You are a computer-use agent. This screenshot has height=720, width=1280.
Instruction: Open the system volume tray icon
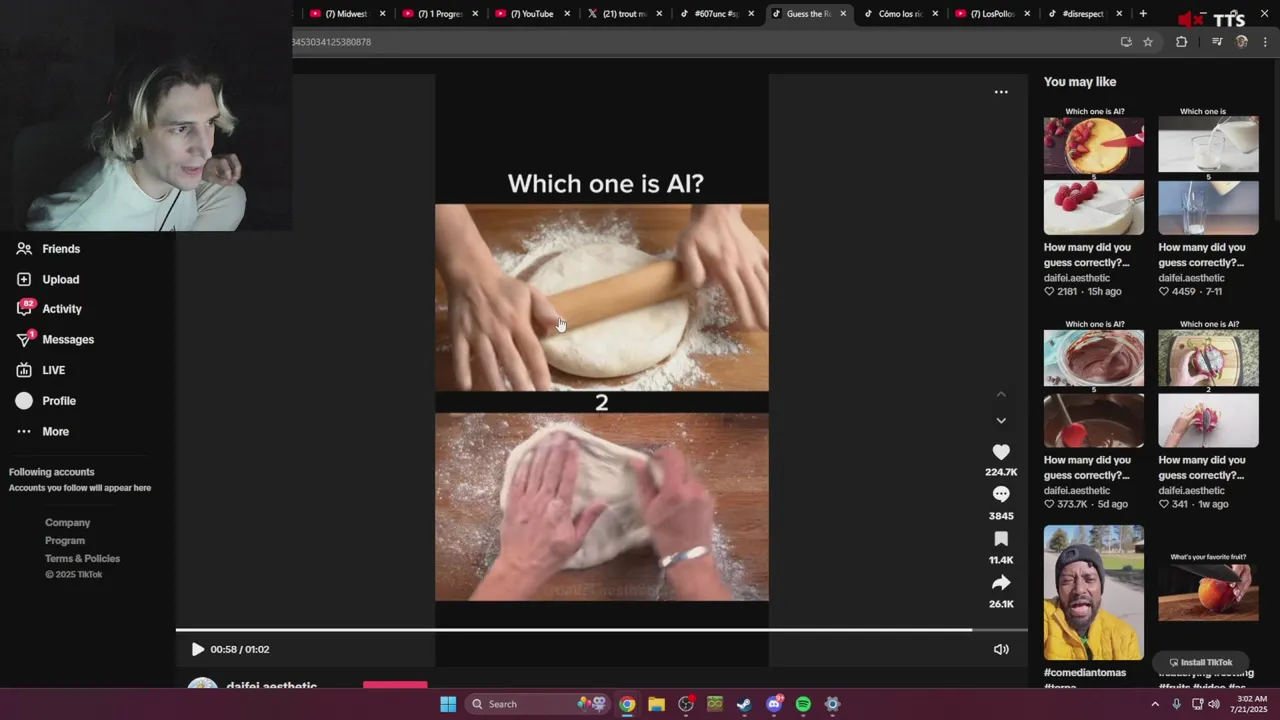[1214, 704]
